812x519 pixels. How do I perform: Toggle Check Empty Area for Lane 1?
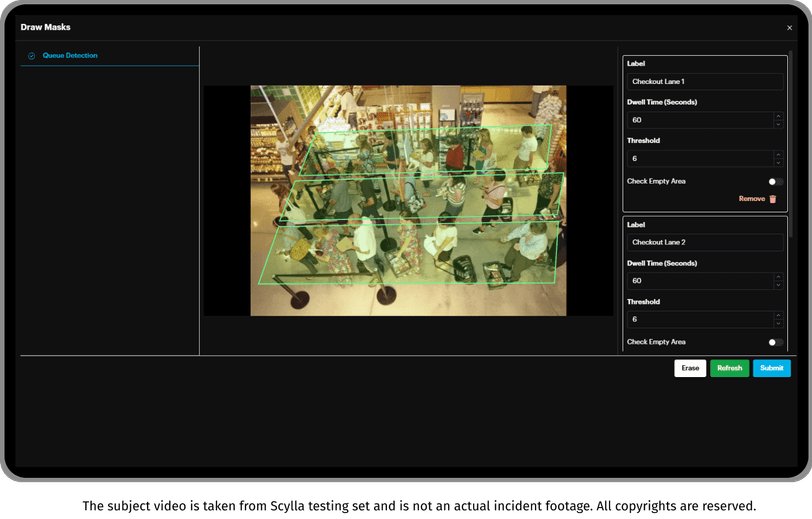click(775, 182)
